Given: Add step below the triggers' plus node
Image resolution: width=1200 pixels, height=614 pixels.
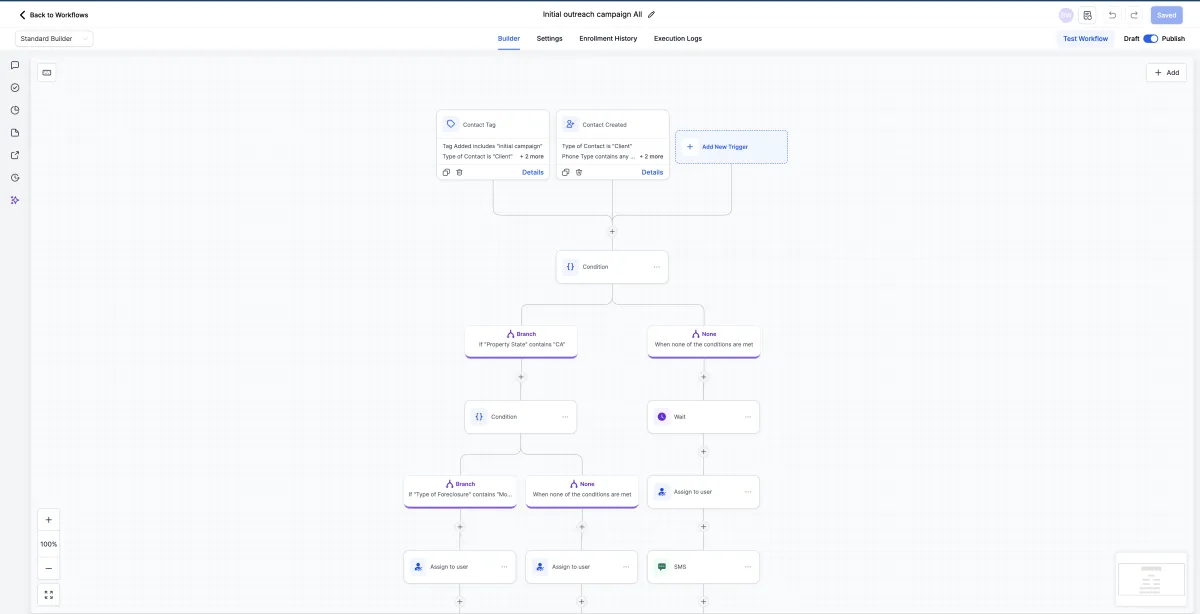Looking at the screenshot, I should [x=612, y=232].
